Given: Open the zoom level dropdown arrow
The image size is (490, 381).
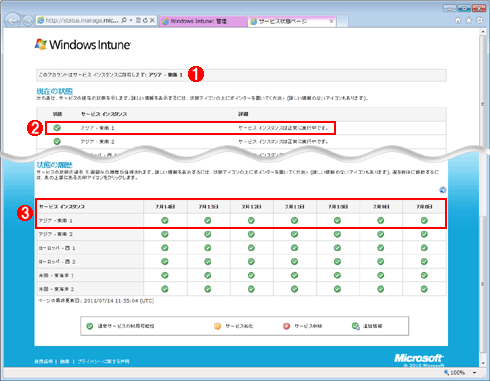Looking at the screenshot, I should pyautogui.click(x=474, y=372).
